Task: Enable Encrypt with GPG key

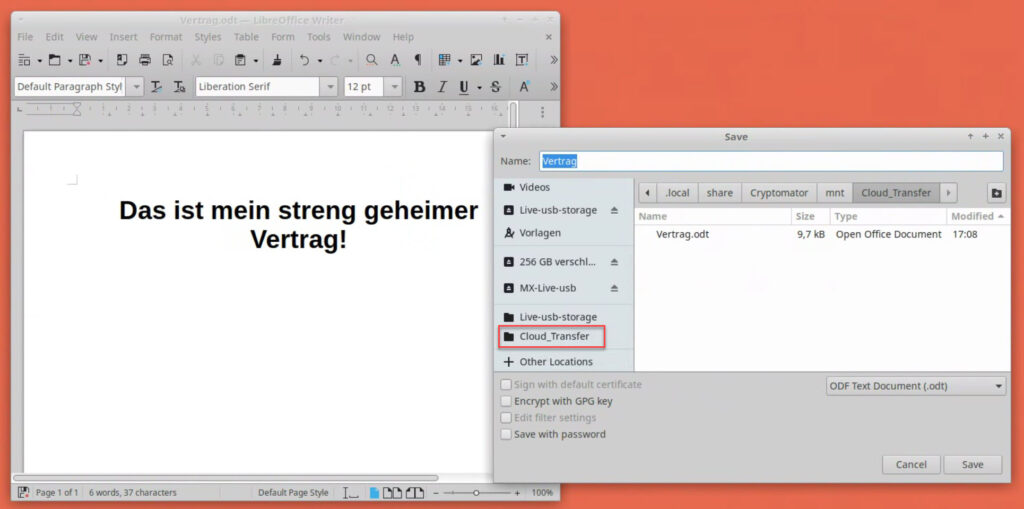Action: click(506, 401)
